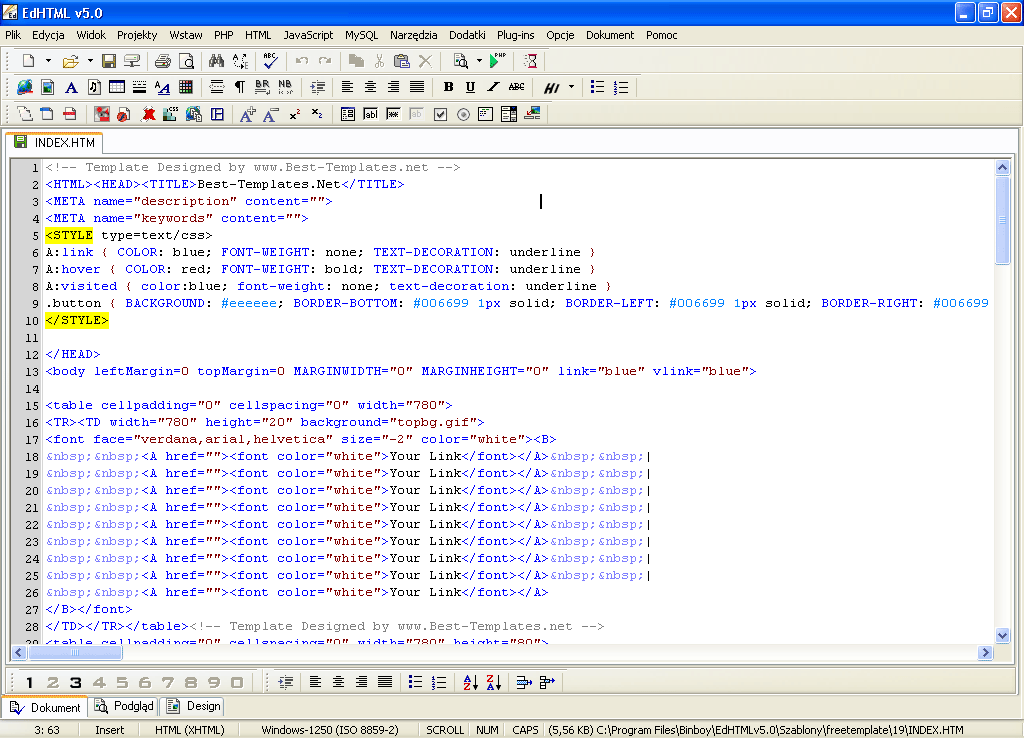
Task: Click the open folder icon
Action: tap(71, 61)
